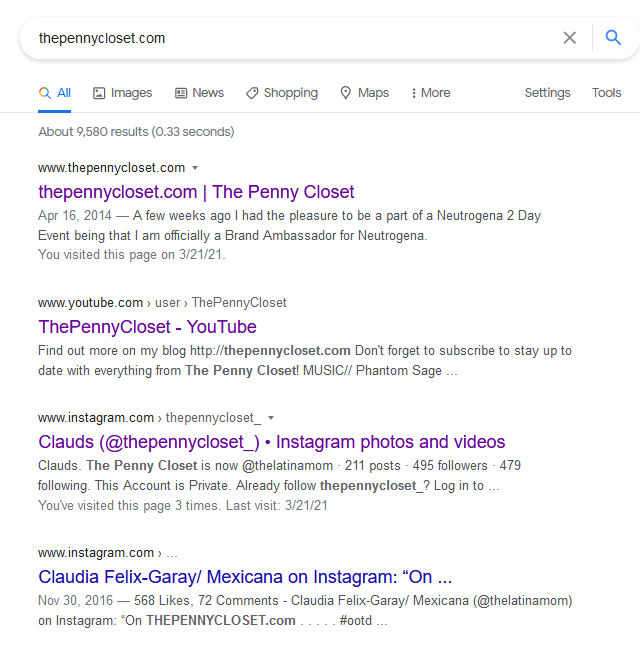The image size is (640, 654).
Task: Click the www.thepennycloset.com URL text
Action: click(x=111, y=168)
